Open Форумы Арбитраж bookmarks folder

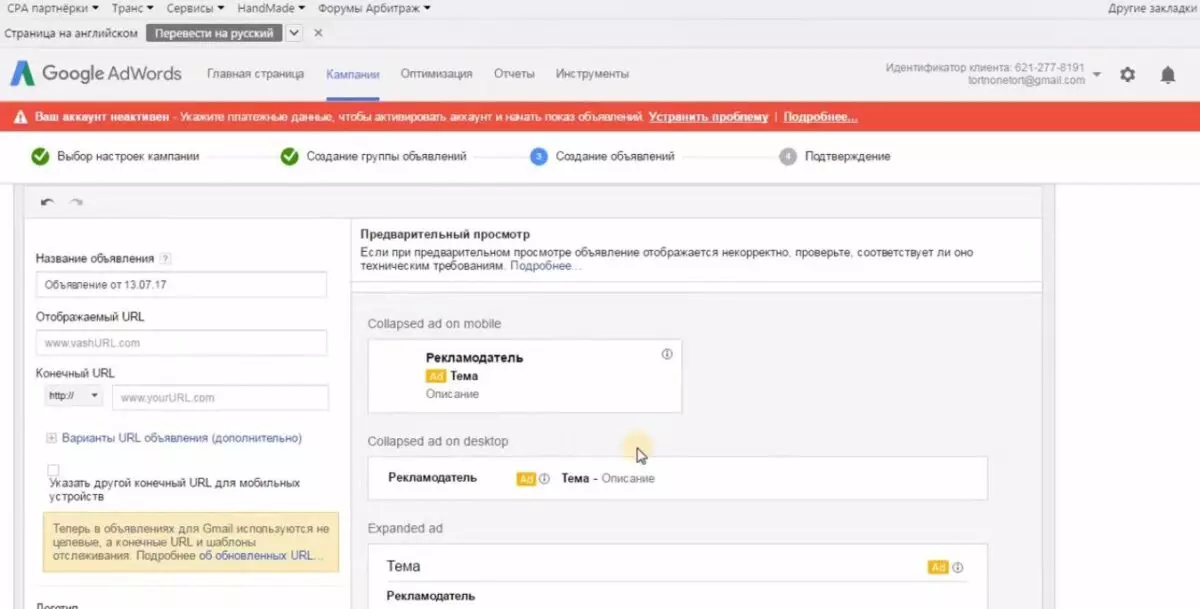tap(374, 8)
